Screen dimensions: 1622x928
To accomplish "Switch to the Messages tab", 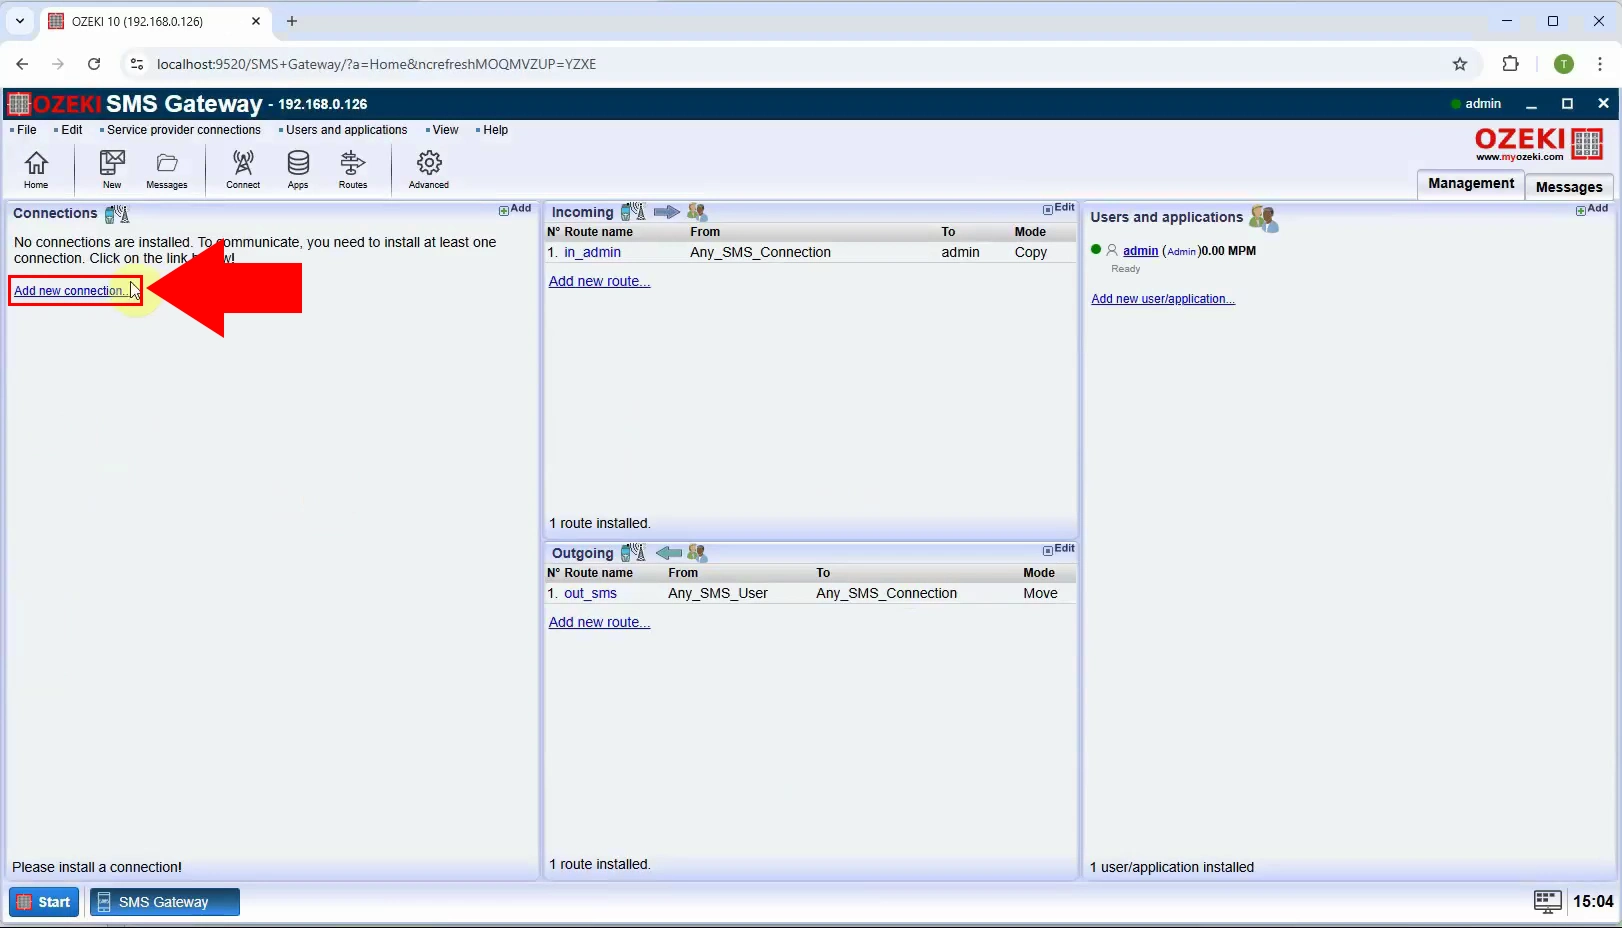I will point(1569,187).
